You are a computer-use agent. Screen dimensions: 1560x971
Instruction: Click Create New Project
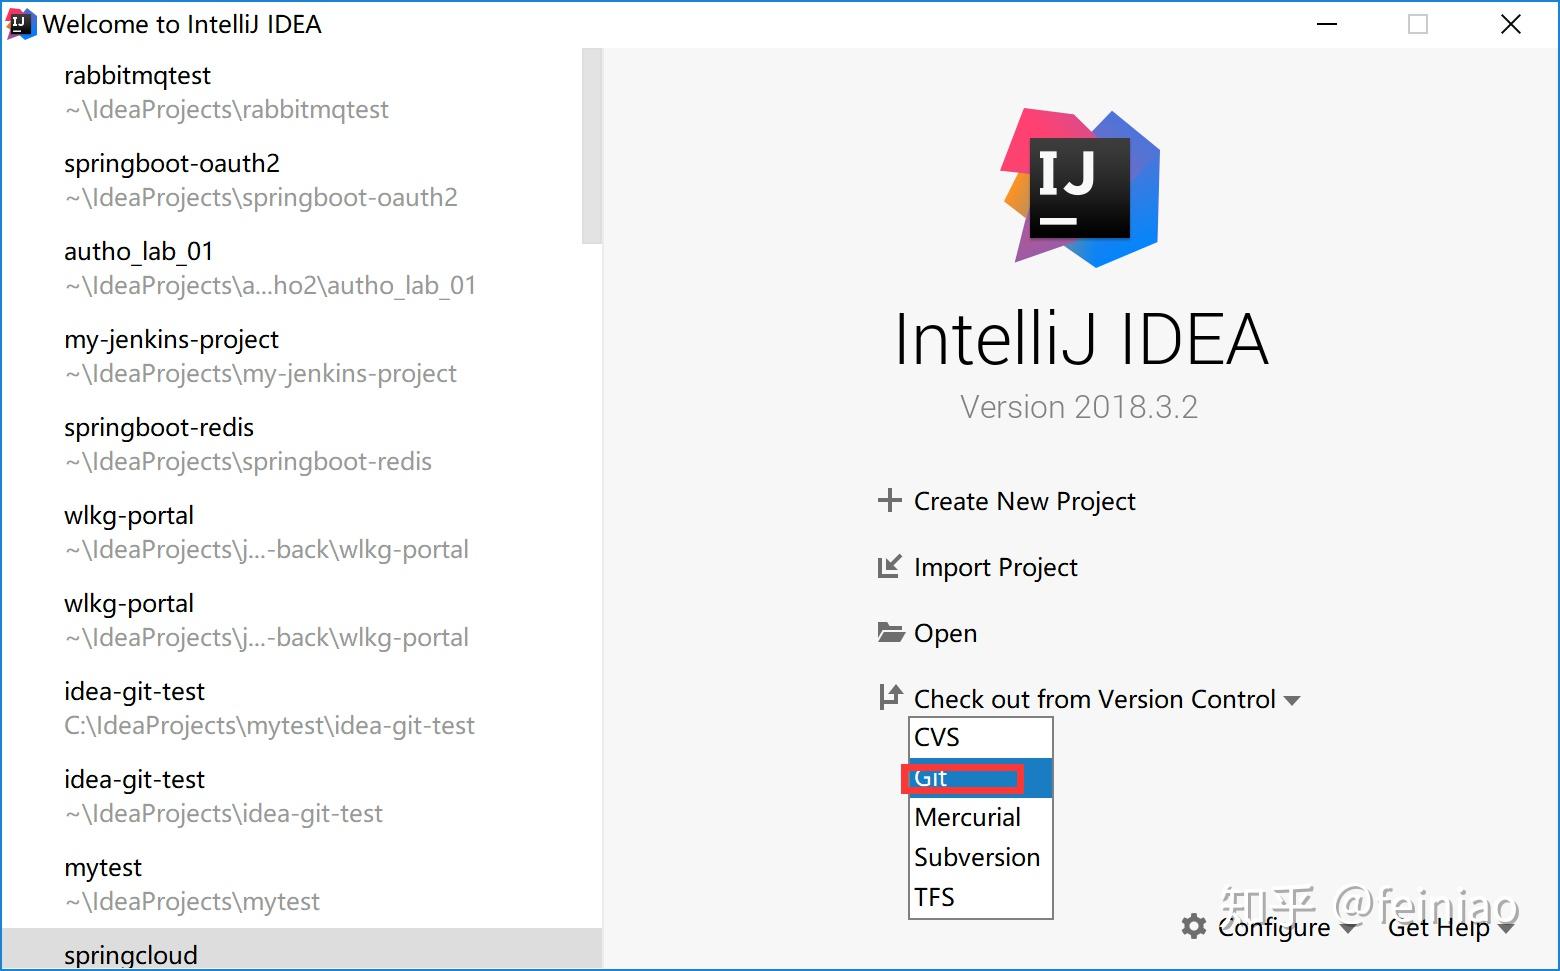coord(1023,501)
